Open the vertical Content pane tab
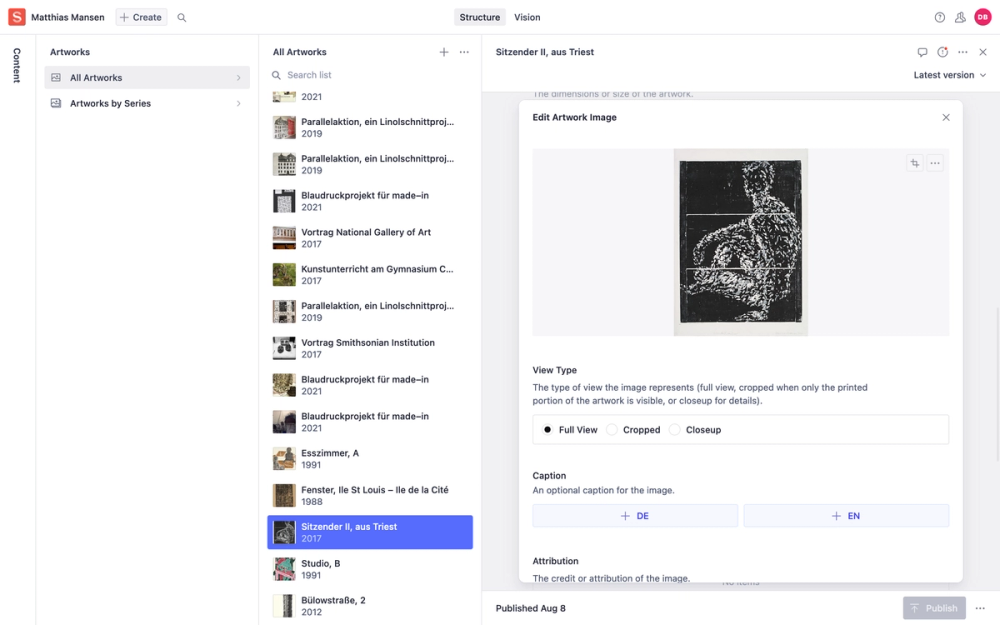This screenshot has width=1000, height=625. 17,65
